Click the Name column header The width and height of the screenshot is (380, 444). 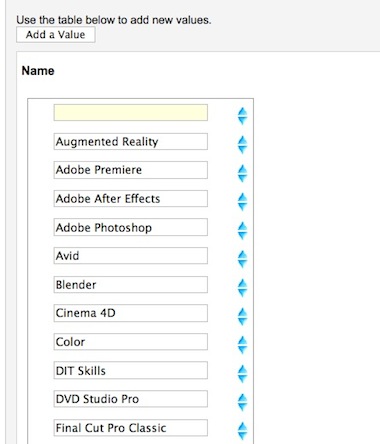38,71
